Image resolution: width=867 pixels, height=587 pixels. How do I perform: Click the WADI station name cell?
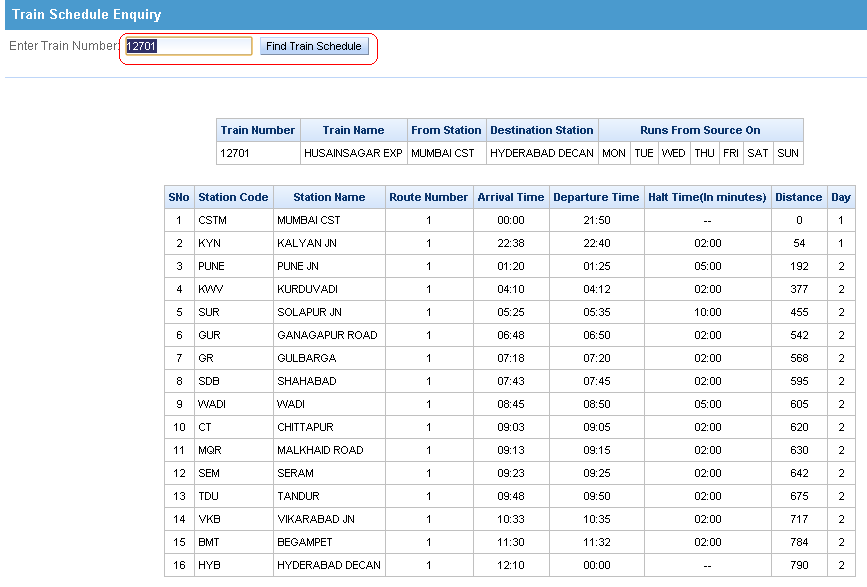point(329,404)
